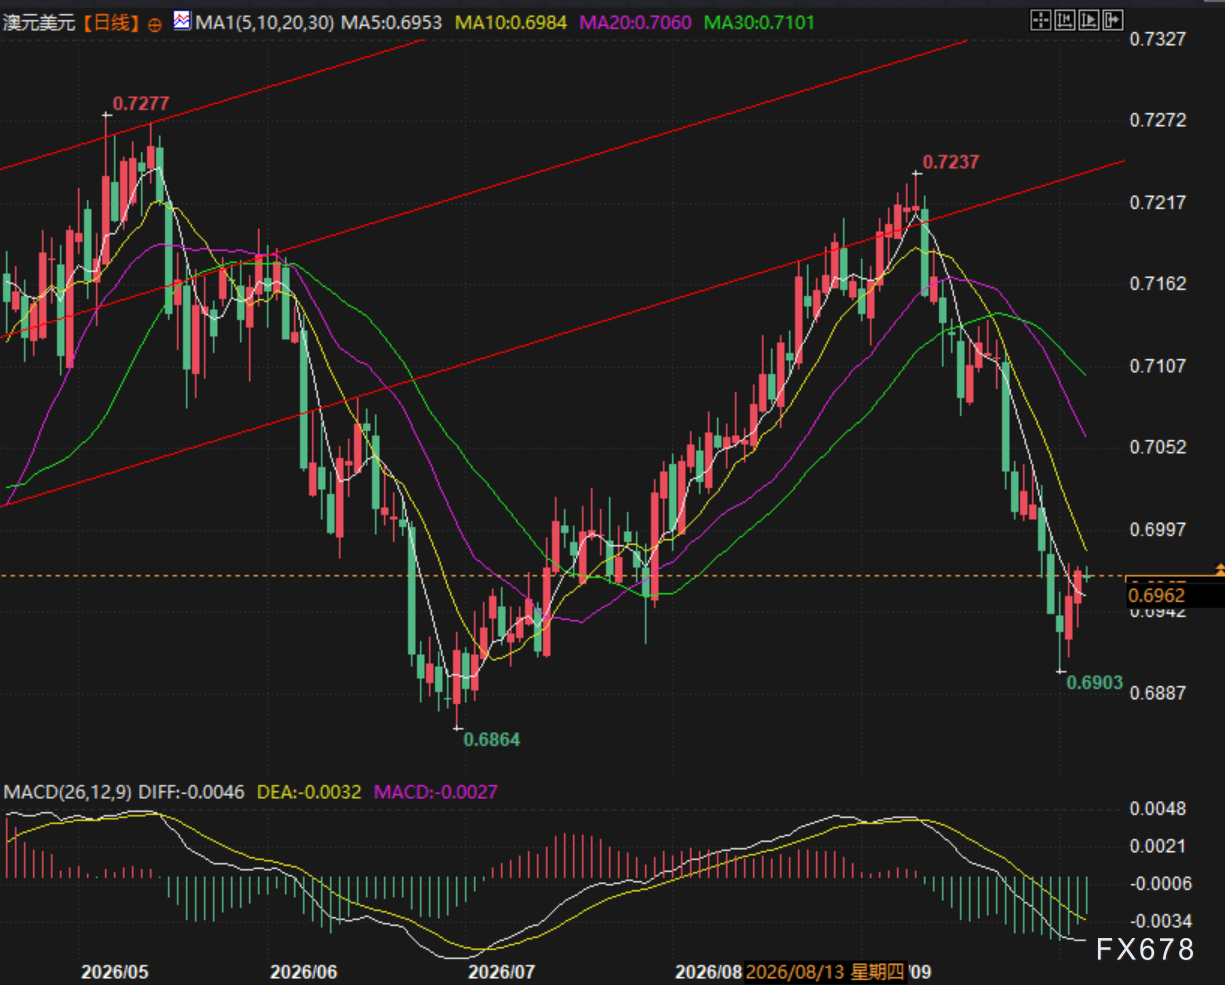Viewport: 1225px width, 985px height.
Task: Click the MACD:-0.0027 value
Action: pos(436,792)
